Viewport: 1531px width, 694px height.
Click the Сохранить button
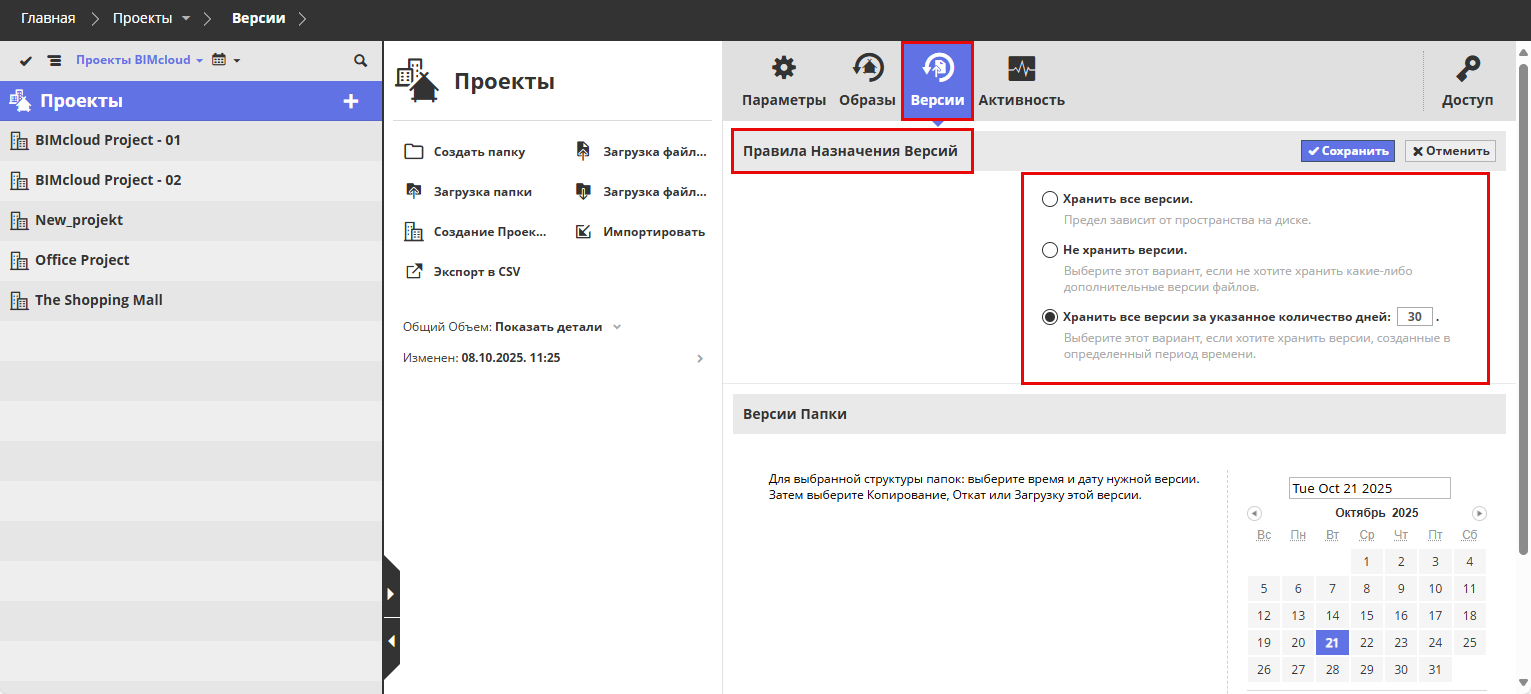click(x=1348, y=151)
